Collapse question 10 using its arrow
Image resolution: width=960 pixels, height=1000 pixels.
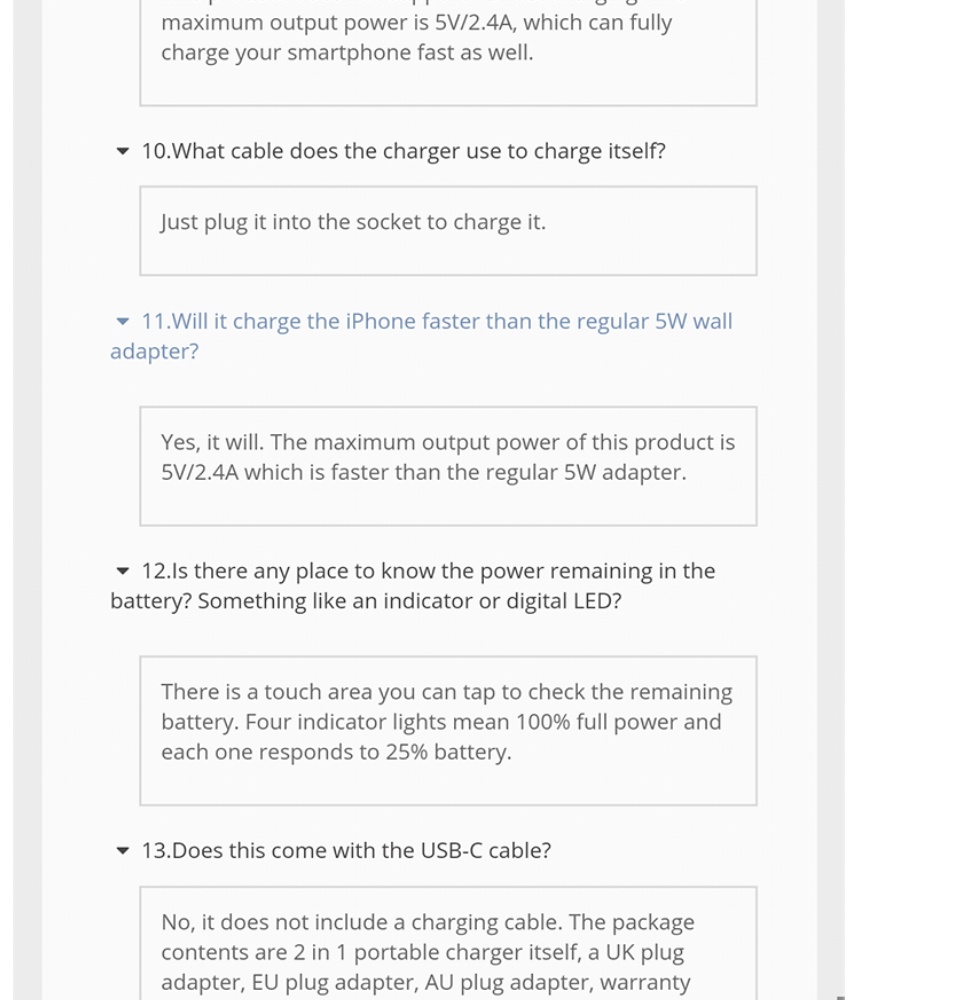[x=123, y=152]
